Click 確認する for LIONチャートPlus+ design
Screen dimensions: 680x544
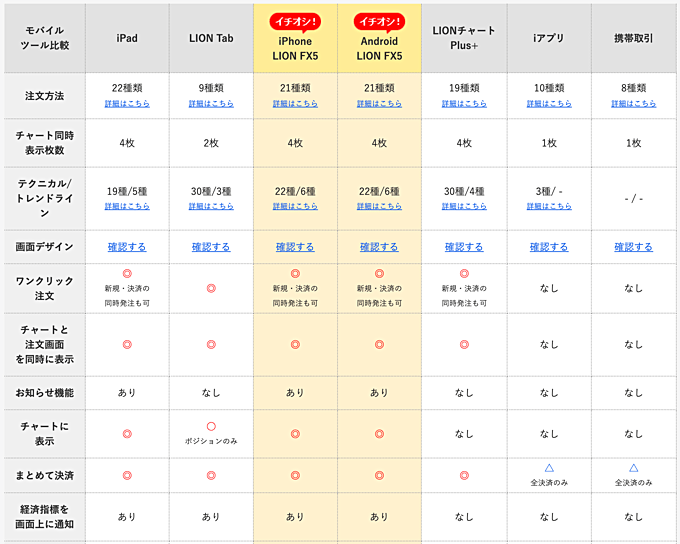click(464, 247)
